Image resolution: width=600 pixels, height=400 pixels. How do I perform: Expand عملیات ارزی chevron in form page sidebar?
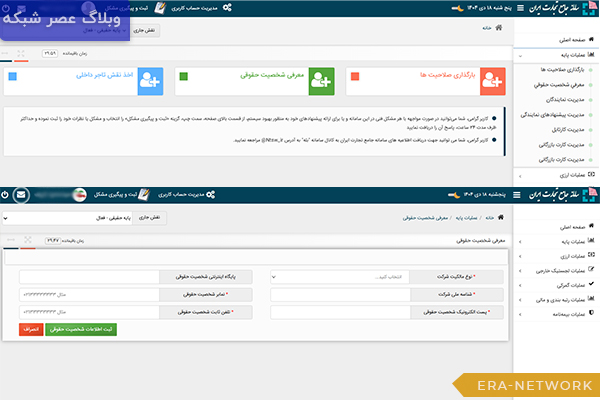pos(520,256)
